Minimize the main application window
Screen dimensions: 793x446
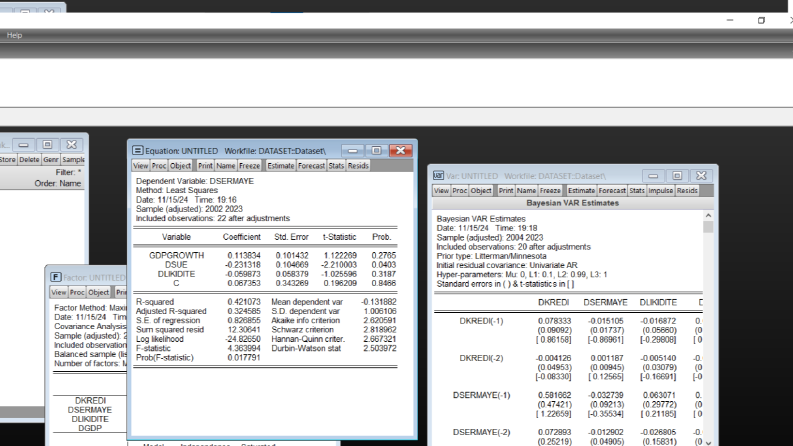(730, 20)
